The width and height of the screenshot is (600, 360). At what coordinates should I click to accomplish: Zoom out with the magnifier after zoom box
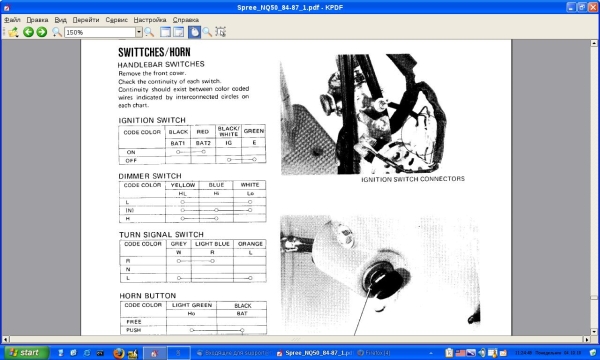tap(149, 32)
